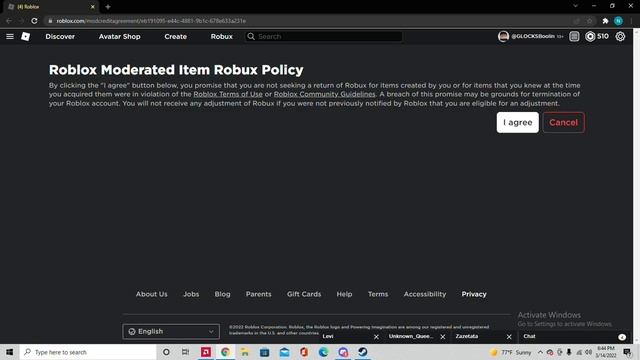This screenshot has width=640, height=360.
Task: Open Office app from taskbar
Action: tap(304, 352)
